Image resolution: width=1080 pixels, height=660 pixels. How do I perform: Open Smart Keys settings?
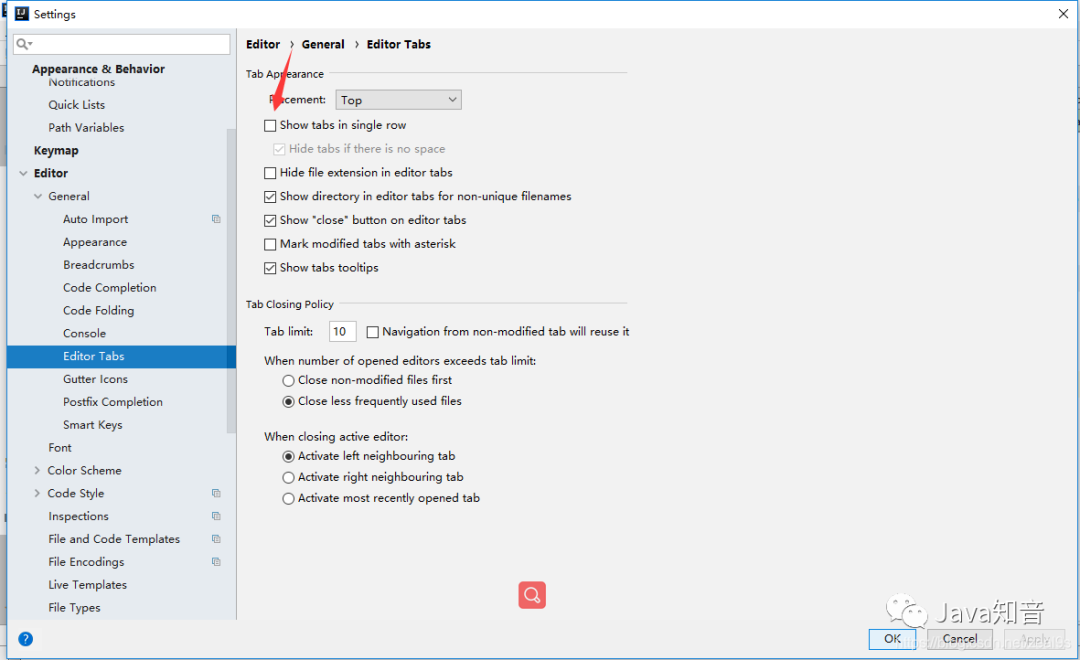[92, 424]
